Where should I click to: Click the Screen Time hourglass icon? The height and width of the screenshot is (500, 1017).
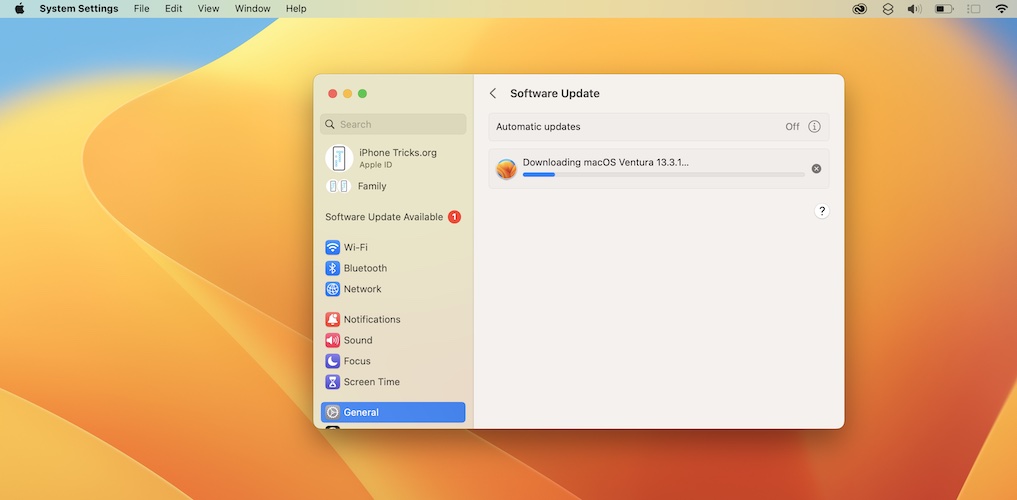click(x=333, y=381)
